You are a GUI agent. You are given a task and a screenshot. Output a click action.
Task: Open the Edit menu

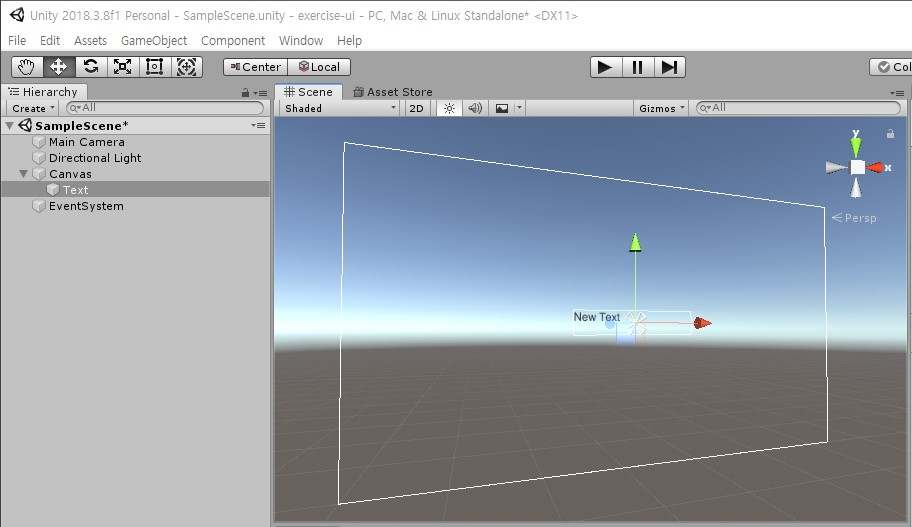(x=49, y=41)
